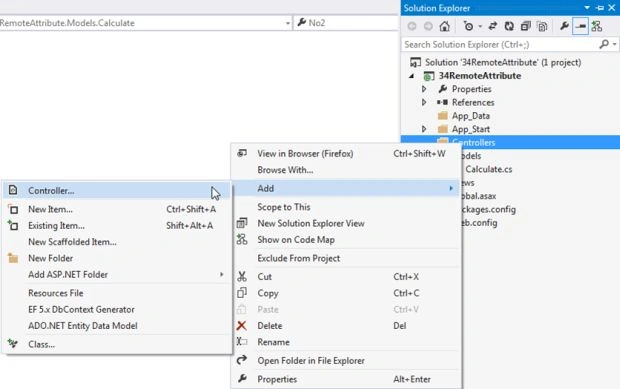Toggle Auto Hide pin on Solution Explorer
The width and height of the screenshot is (620, 389).
click(600, 8)
